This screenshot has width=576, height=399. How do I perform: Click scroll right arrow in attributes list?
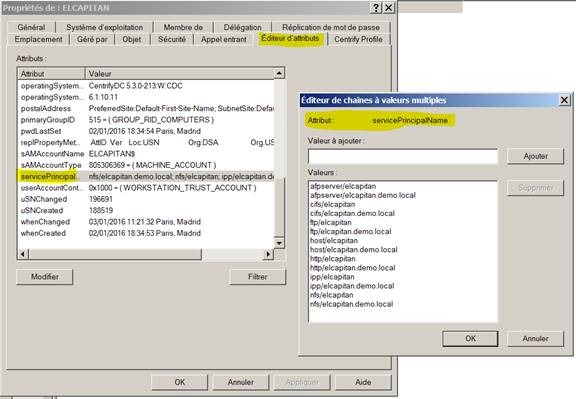pos(269,254)
